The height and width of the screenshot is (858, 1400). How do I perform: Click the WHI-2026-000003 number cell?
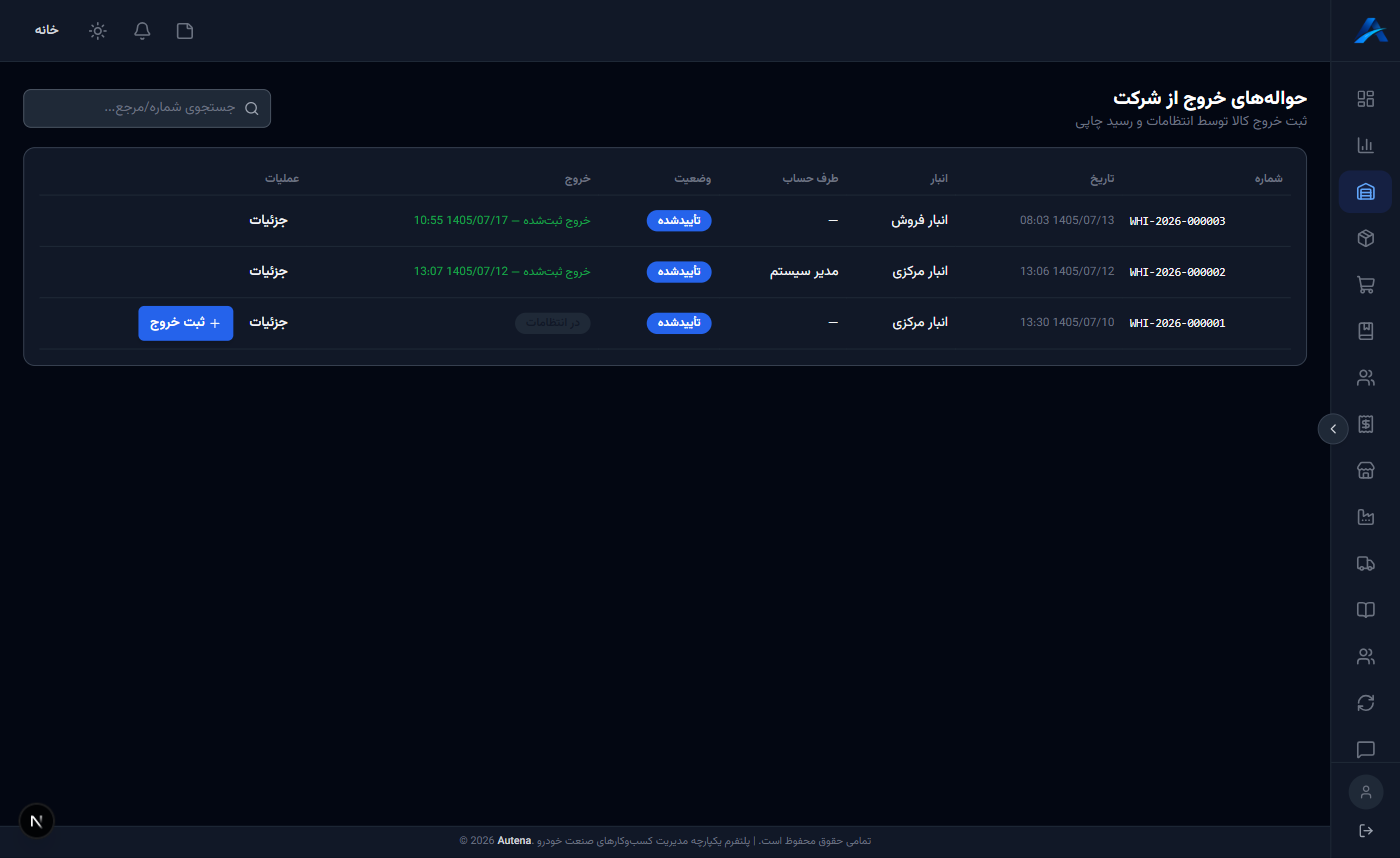point(1177,221)
